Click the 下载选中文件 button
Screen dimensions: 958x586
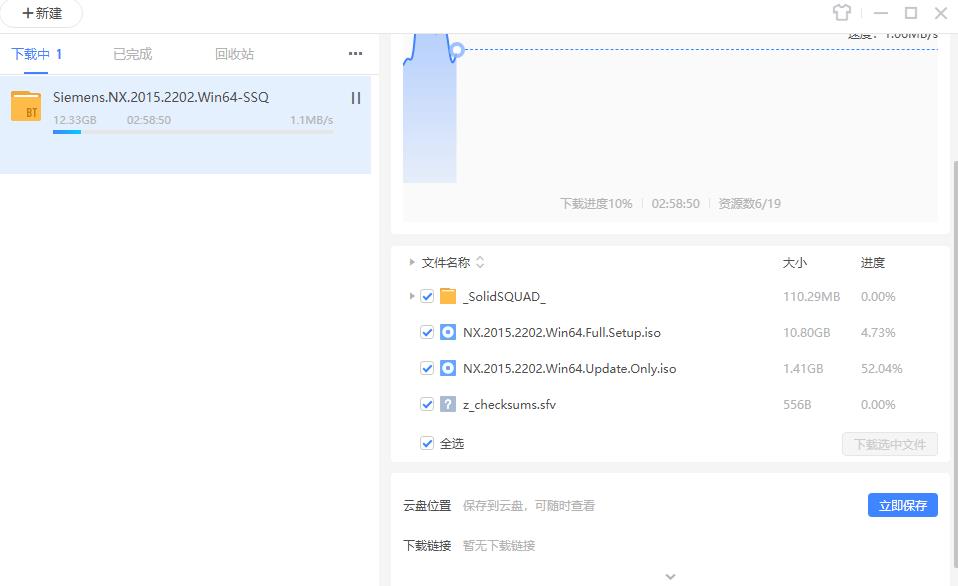click(890, 444)
